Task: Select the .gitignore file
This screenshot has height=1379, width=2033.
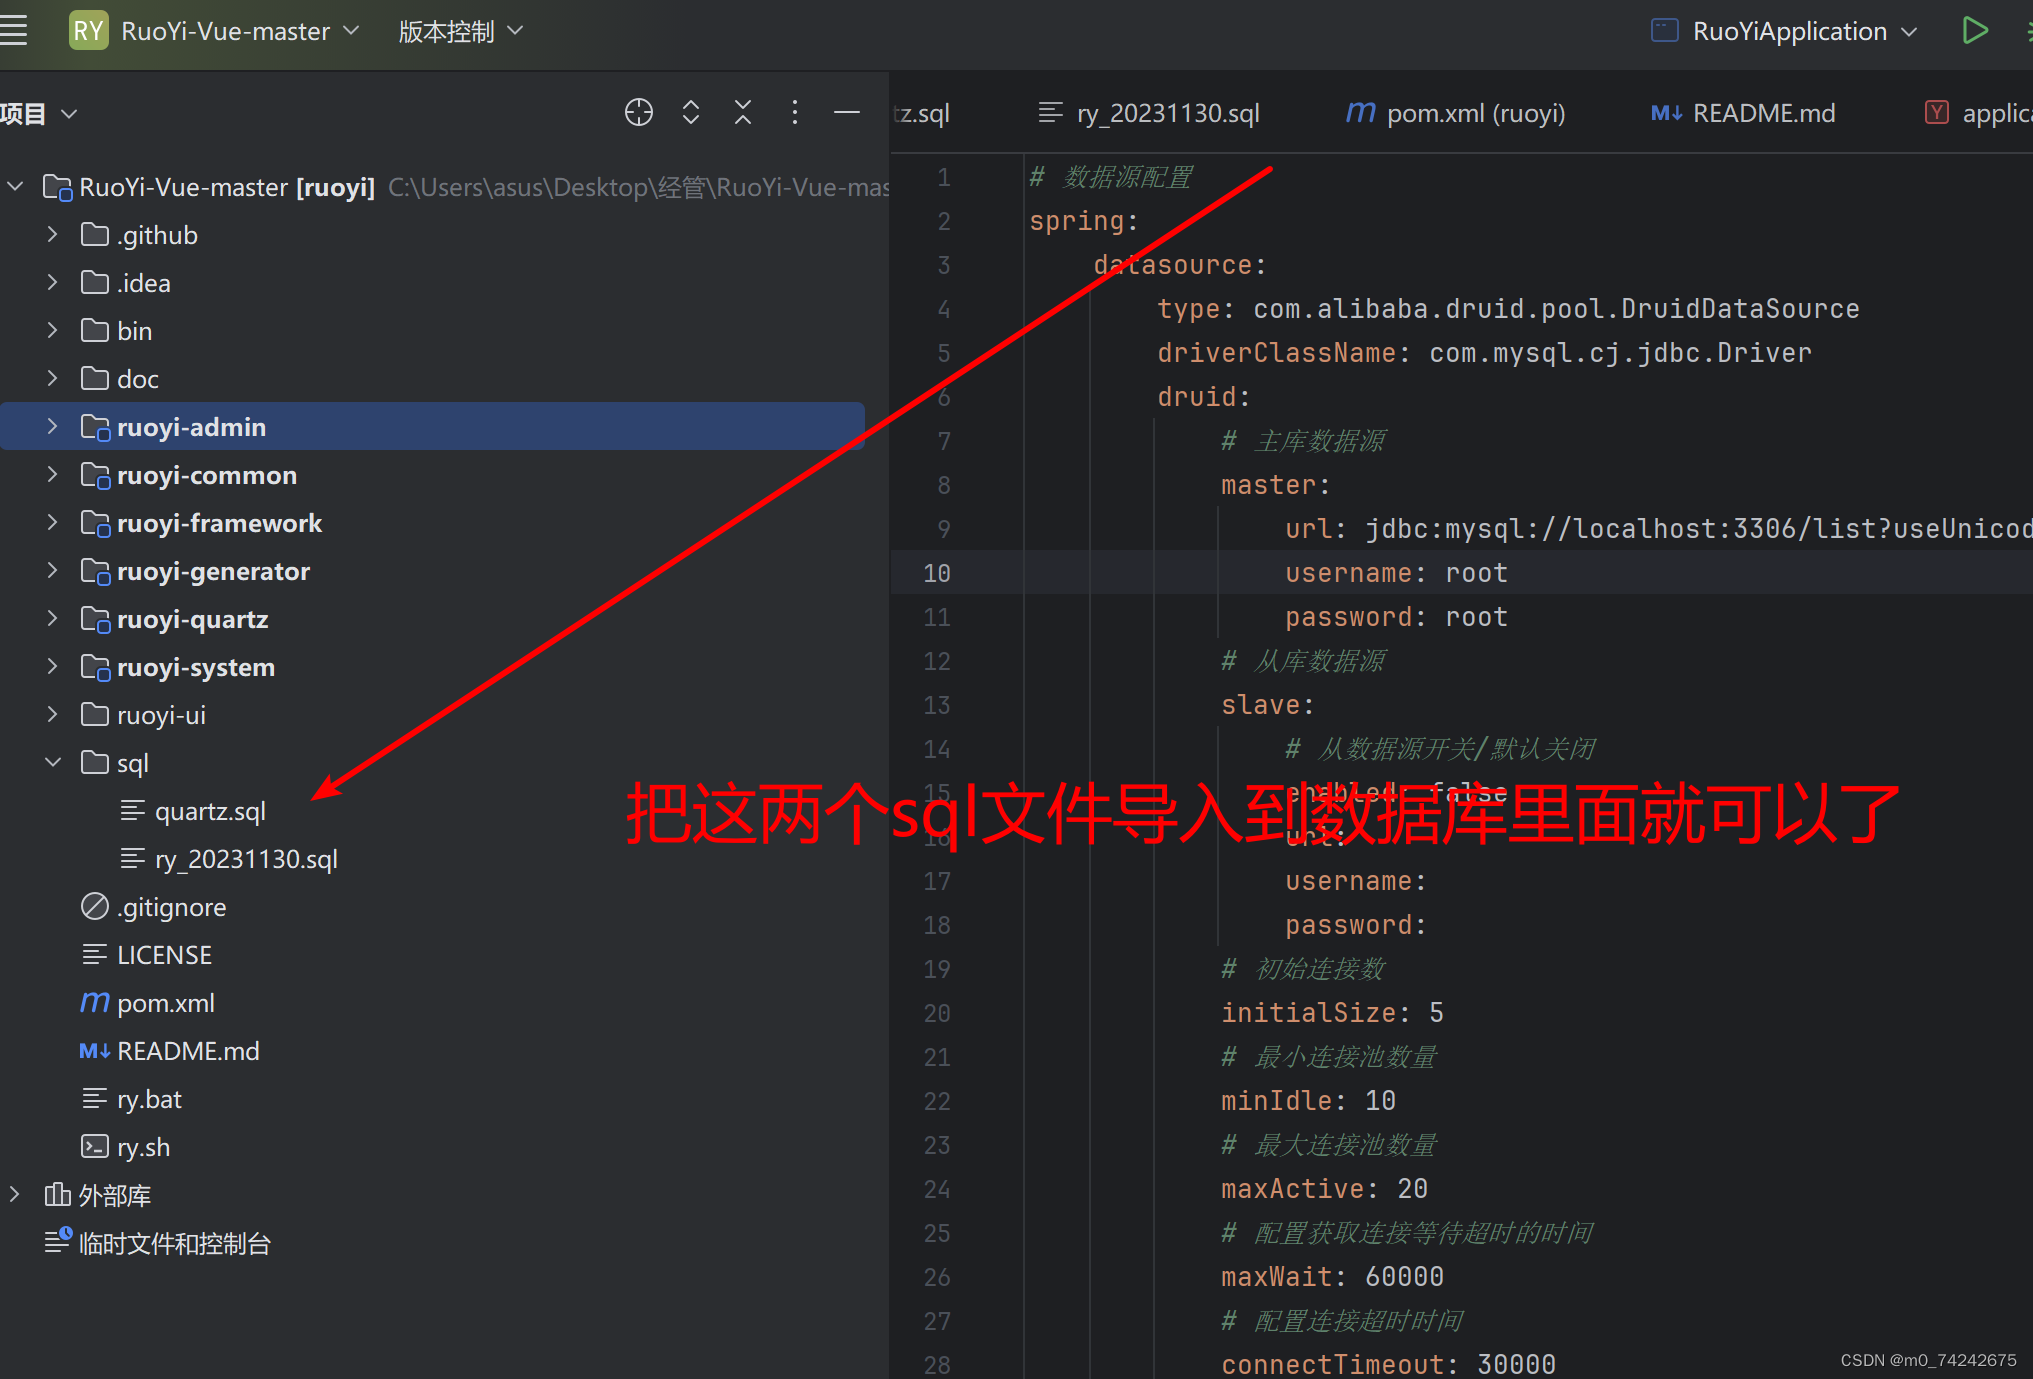Action: 171,907
